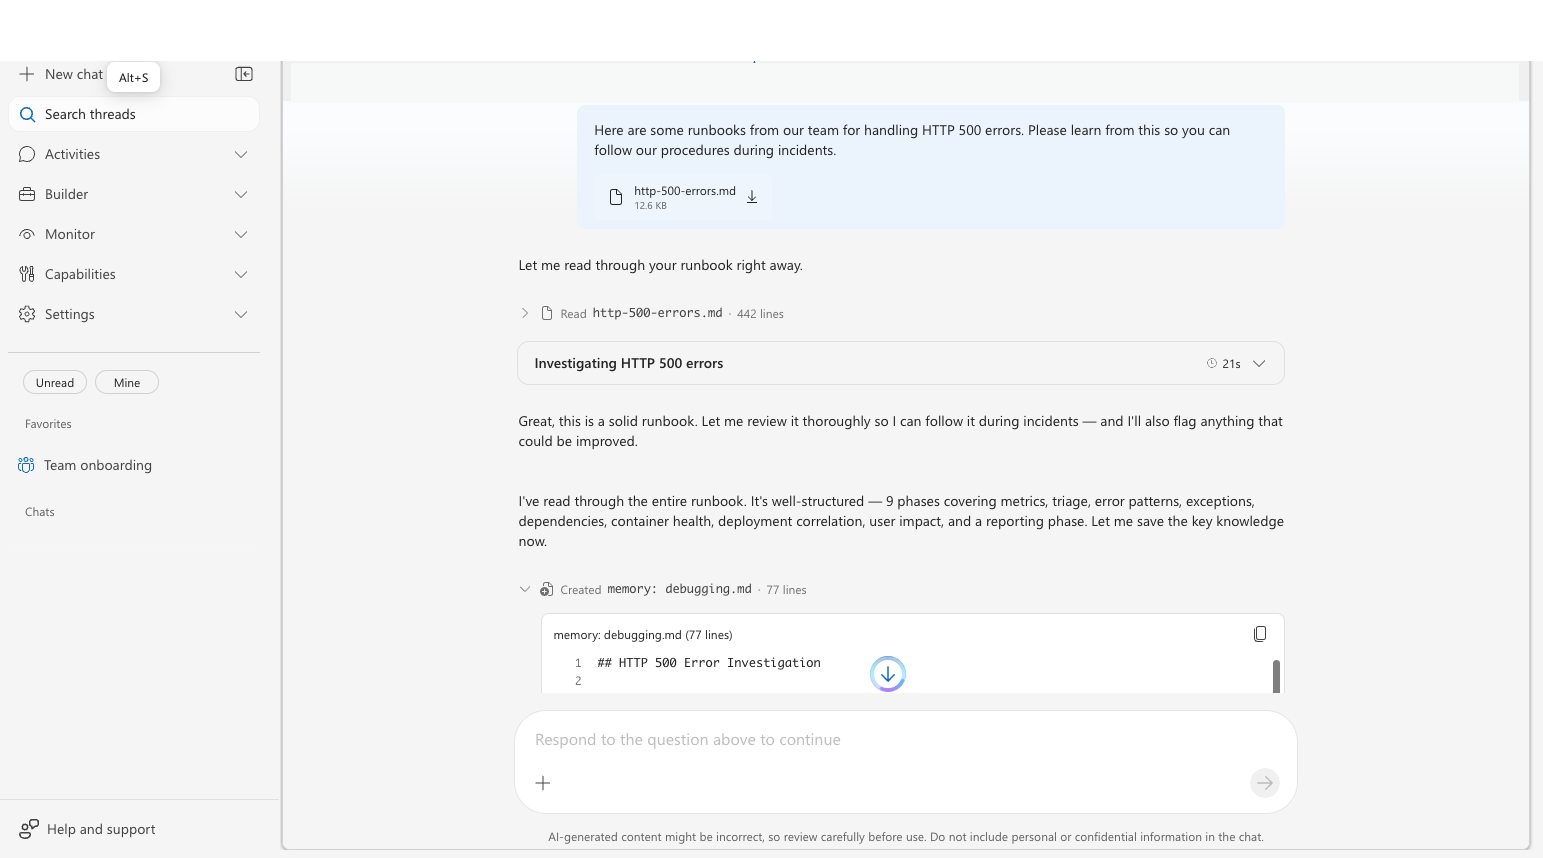Click the code block vertical scrollbar
The height and width of the screenshot is (858, 1543).
[1276, 676]
